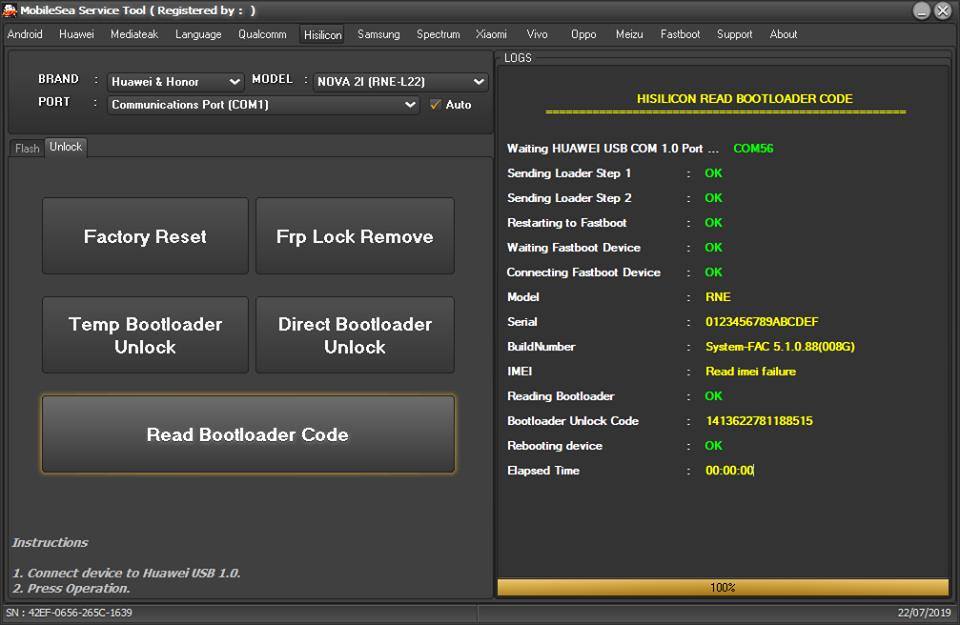The image size is (960, 625).
Task: Click the Read Bootloader Code button
Action: point(248,435)
